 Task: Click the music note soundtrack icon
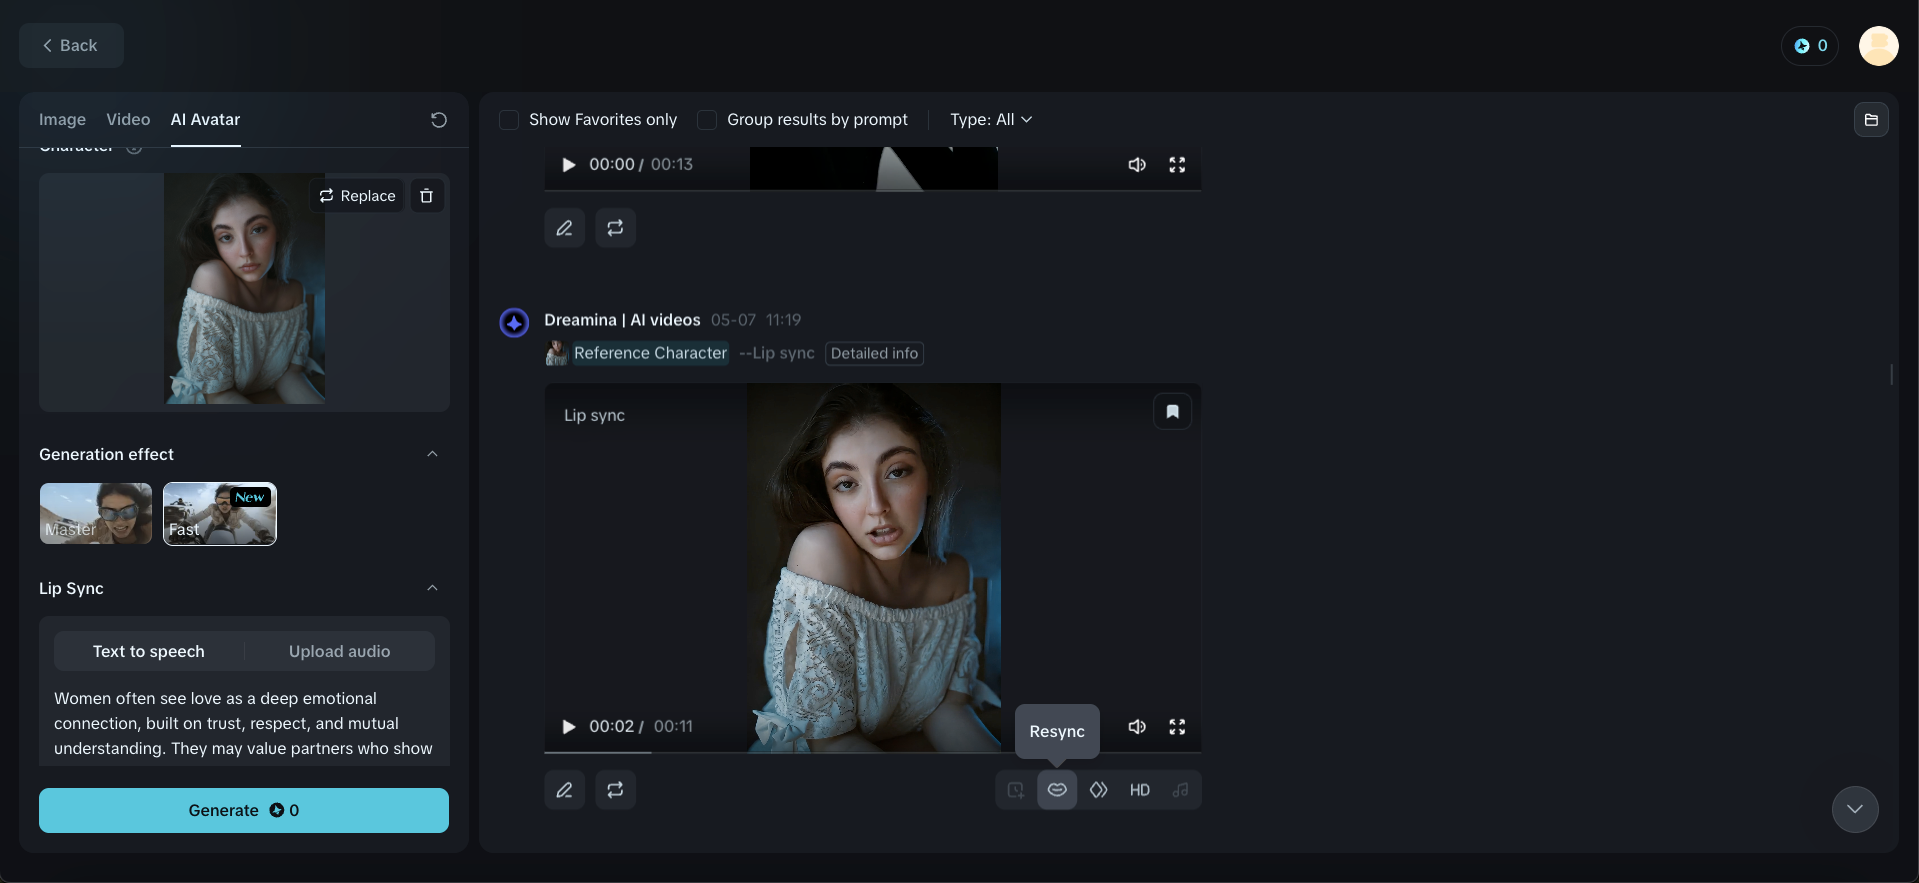click(1180, 790)
